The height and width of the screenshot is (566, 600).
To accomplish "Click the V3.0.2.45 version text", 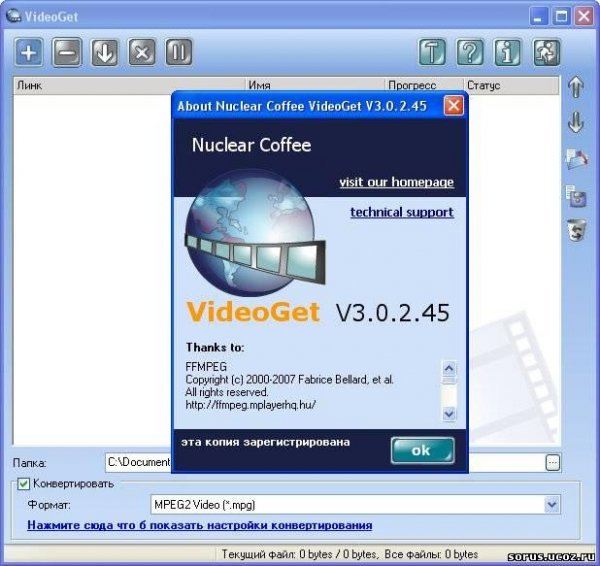I will 393,313.
